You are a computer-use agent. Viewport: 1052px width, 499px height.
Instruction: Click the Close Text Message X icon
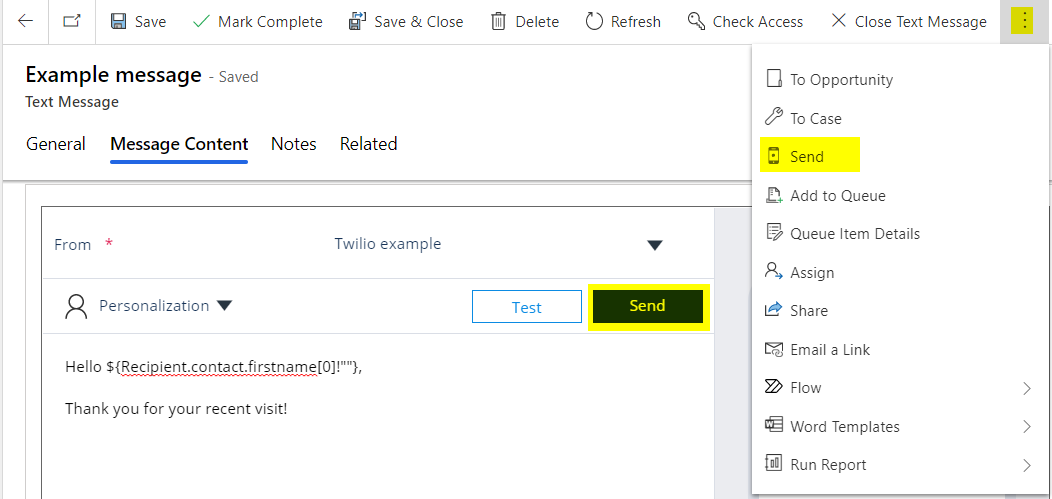[x=839, y=21]
